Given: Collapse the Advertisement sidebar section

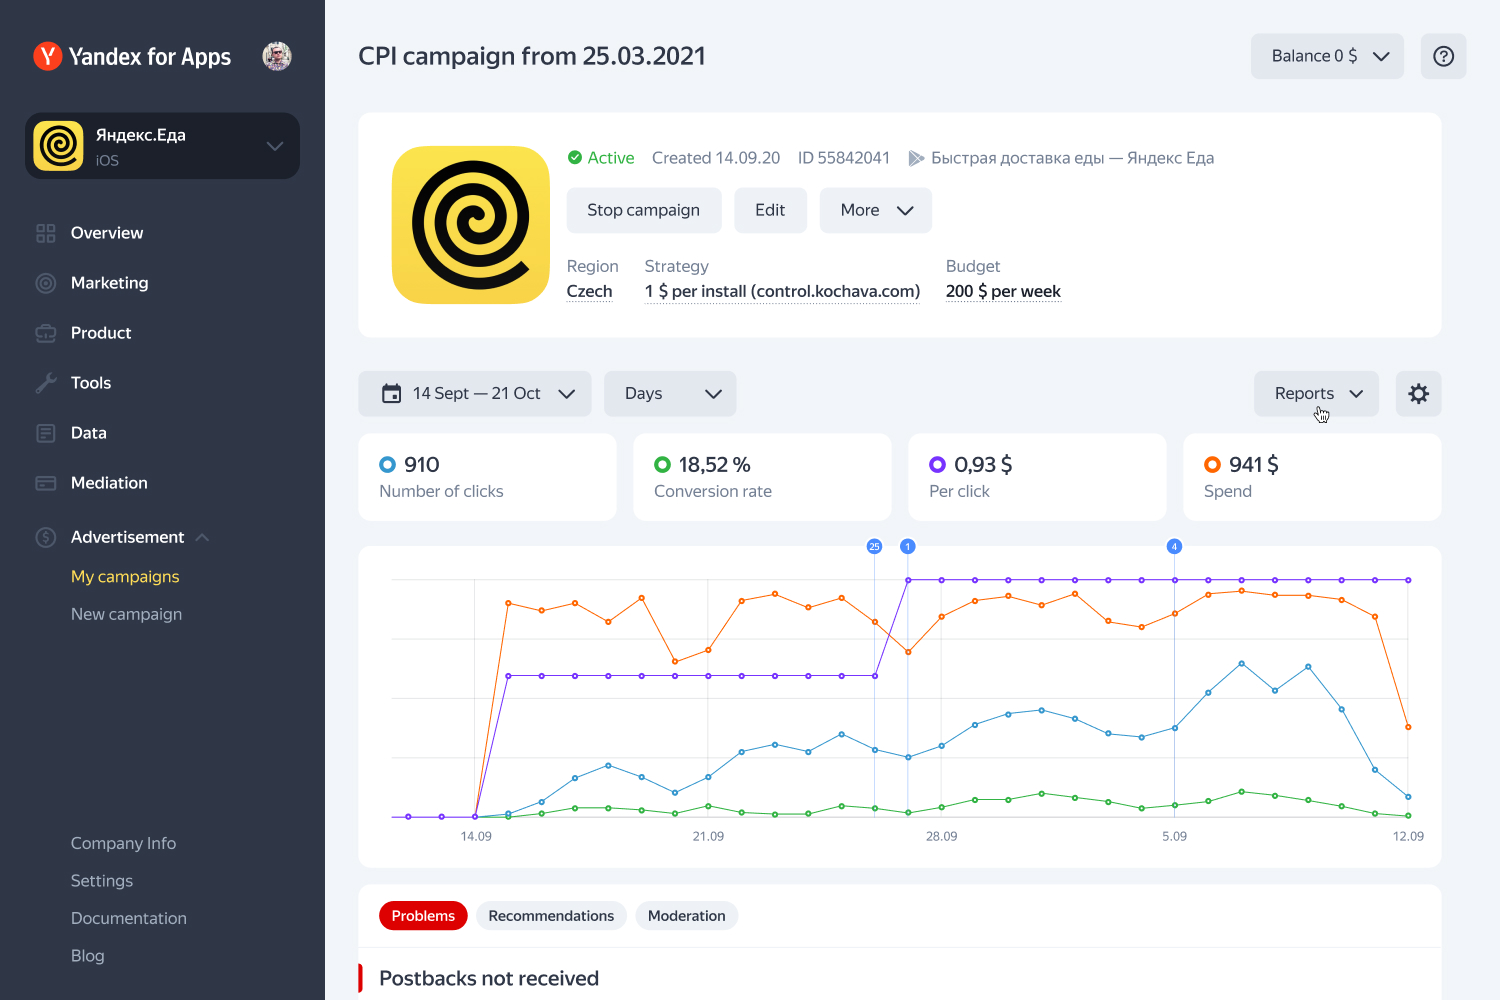Looking at the screenshot, I should click(x=203, y=537).
